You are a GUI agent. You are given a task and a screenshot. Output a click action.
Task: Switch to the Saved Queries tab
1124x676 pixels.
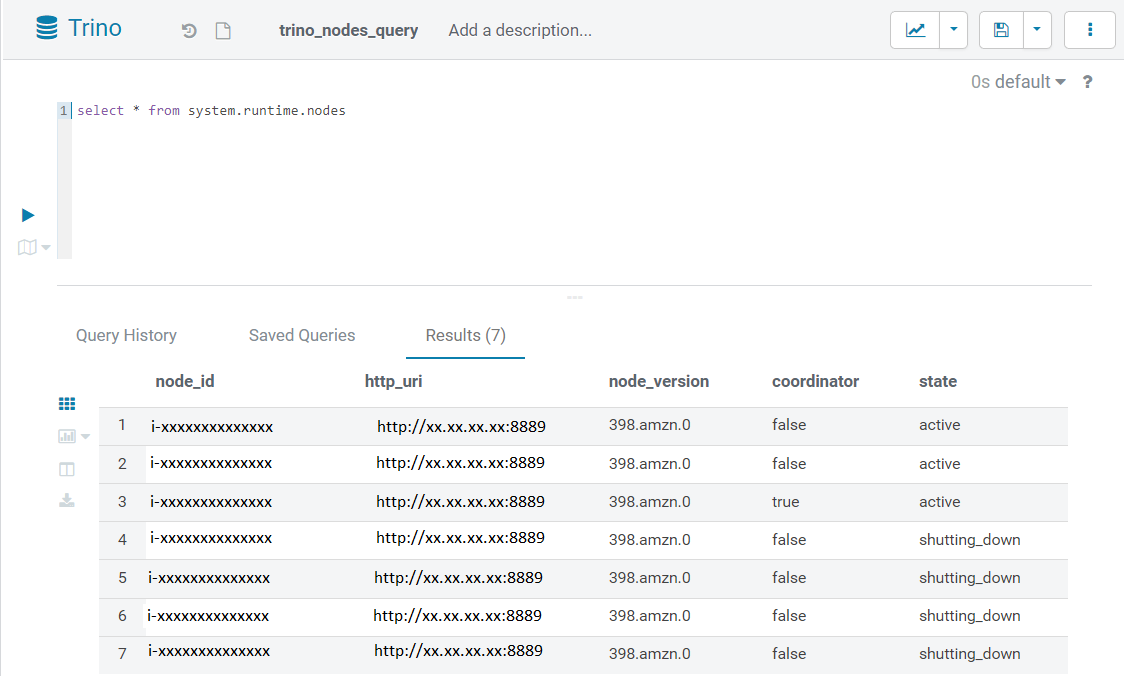pyautogui.click(x=302, y=335)
